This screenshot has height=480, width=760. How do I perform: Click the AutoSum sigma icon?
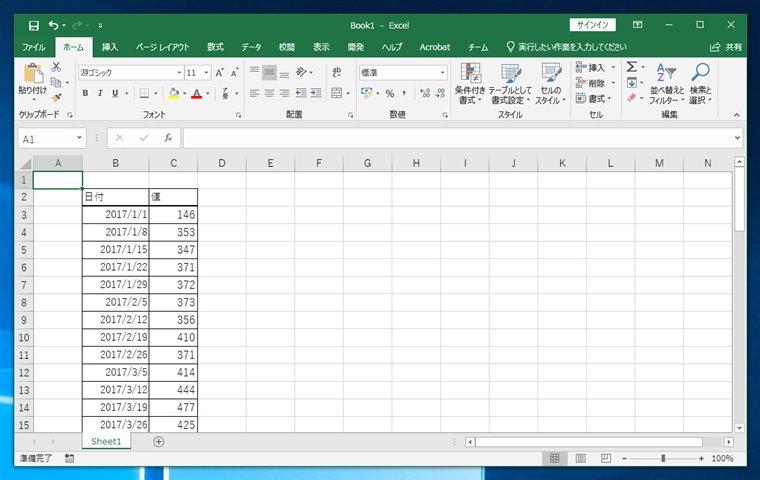coord(631,67)
